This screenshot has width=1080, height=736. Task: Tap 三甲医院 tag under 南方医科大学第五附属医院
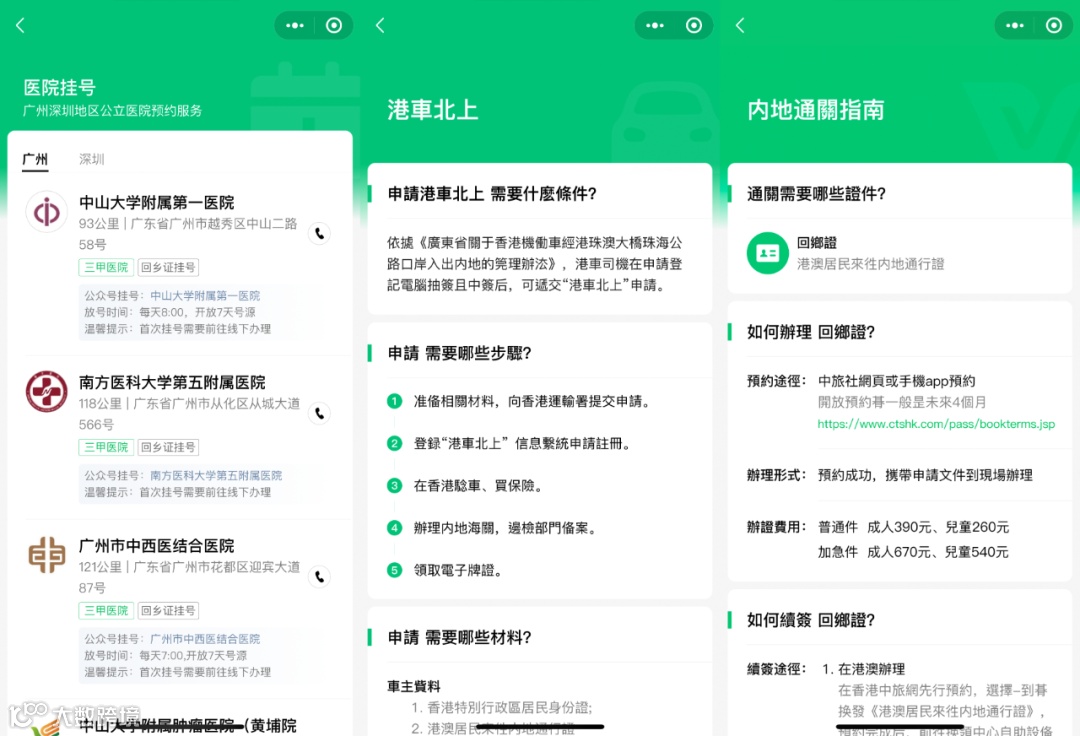pyautogui.click(x=106, y=447)
